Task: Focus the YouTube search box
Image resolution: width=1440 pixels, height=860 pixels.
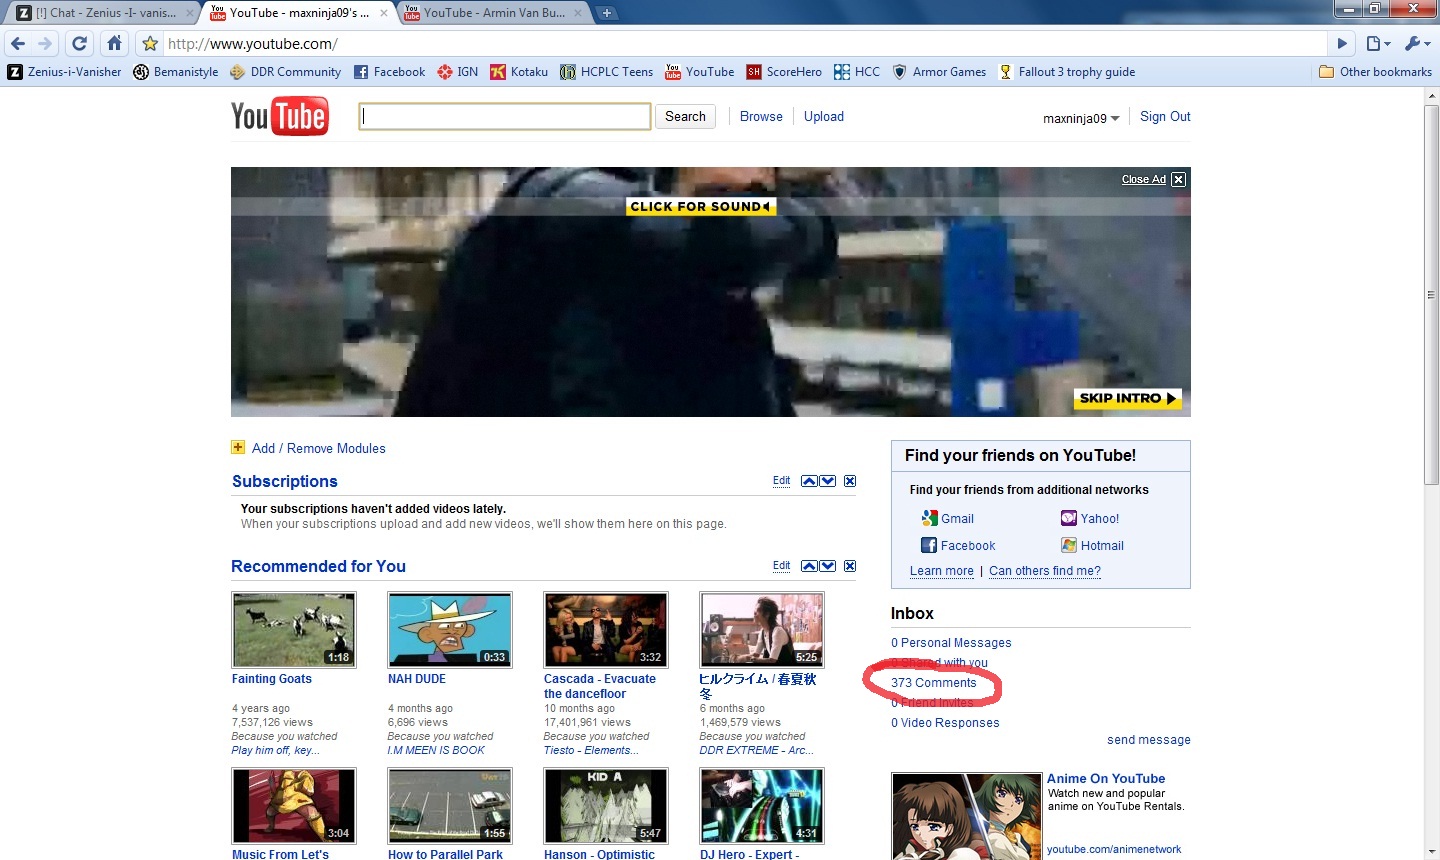Action: pyautogui.click(x=505, y=116)
